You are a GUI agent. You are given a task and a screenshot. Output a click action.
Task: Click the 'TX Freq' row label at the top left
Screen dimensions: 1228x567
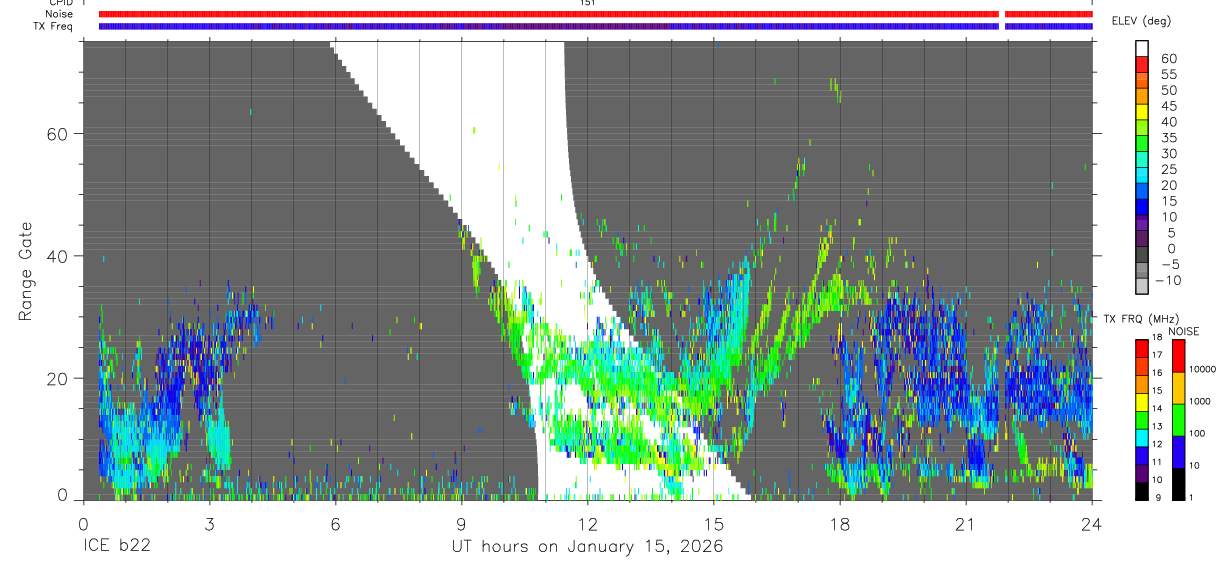(x=54, y=26)
